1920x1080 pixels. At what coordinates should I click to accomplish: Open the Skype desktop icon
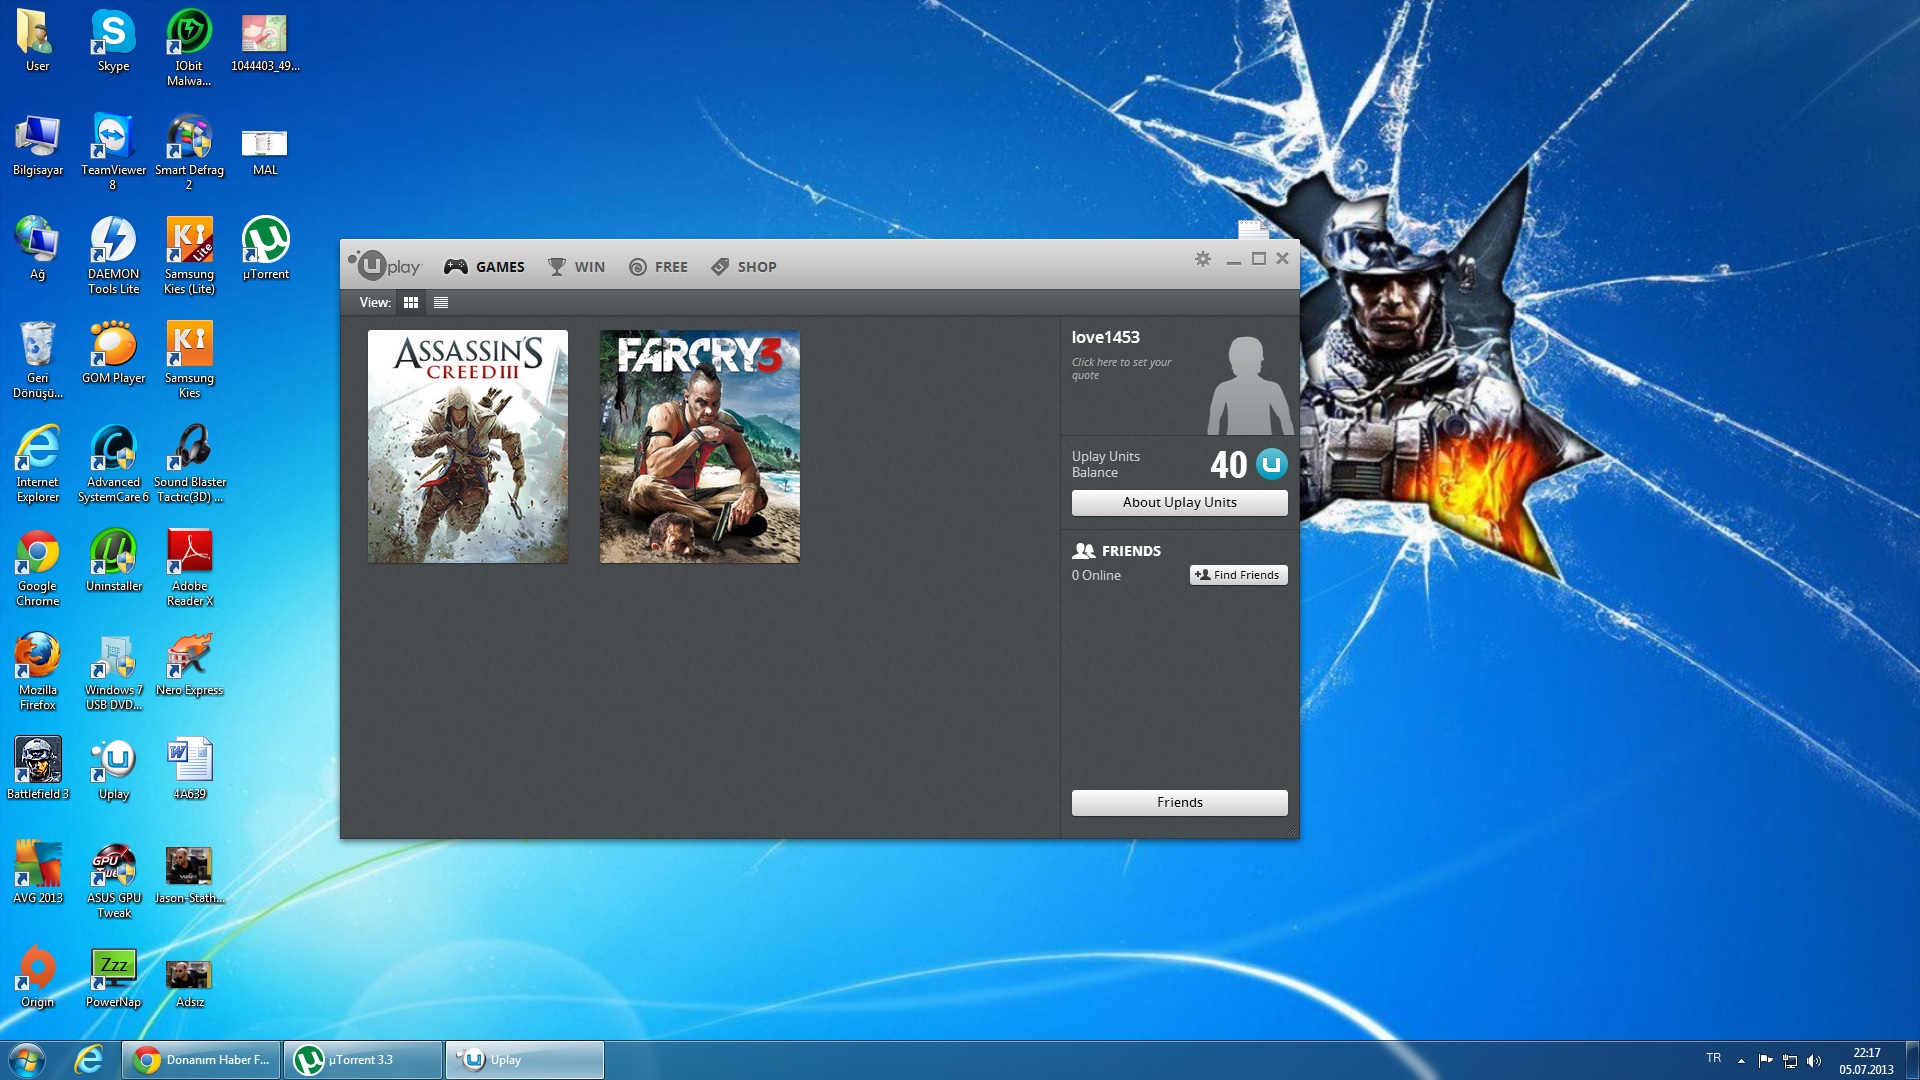click(113, 42)
